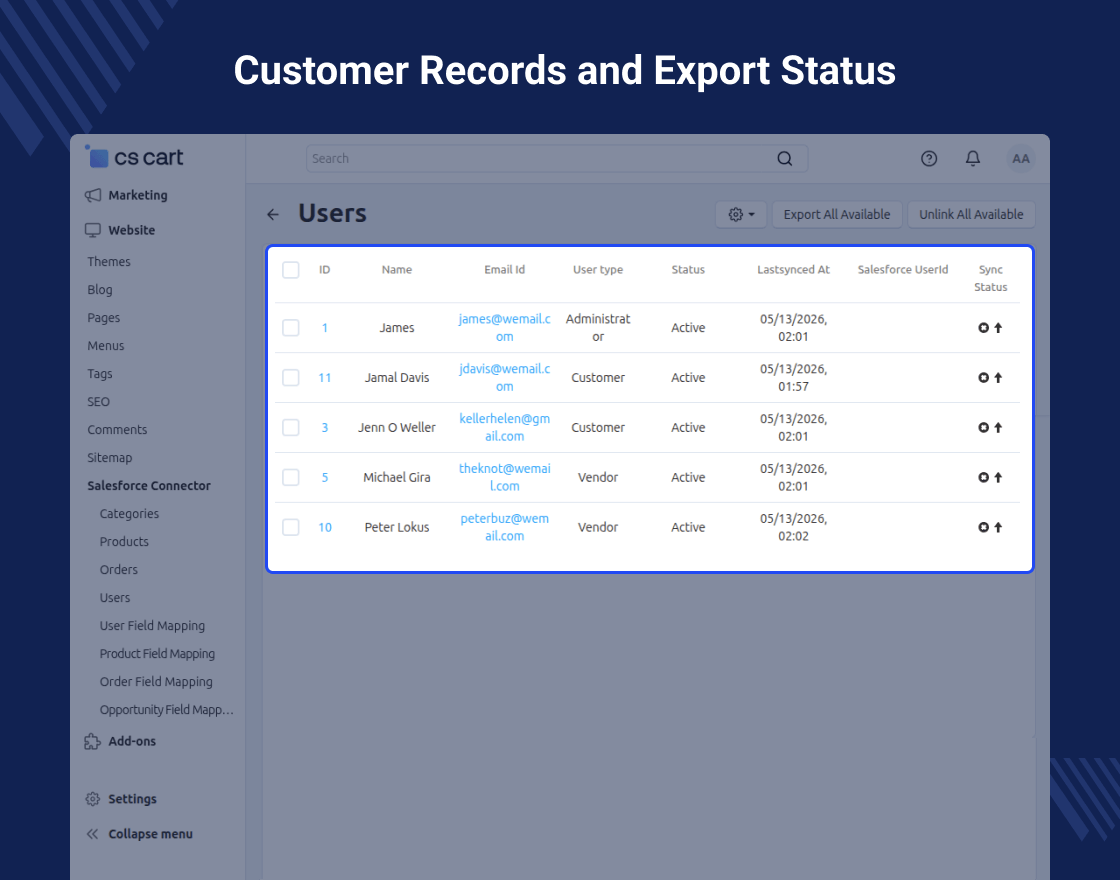Image resolution: width=1120 pixels, height=880 pixels.
Task: Open SEO sidebar item
Action: pyautogui.click(x=99, y=401)
